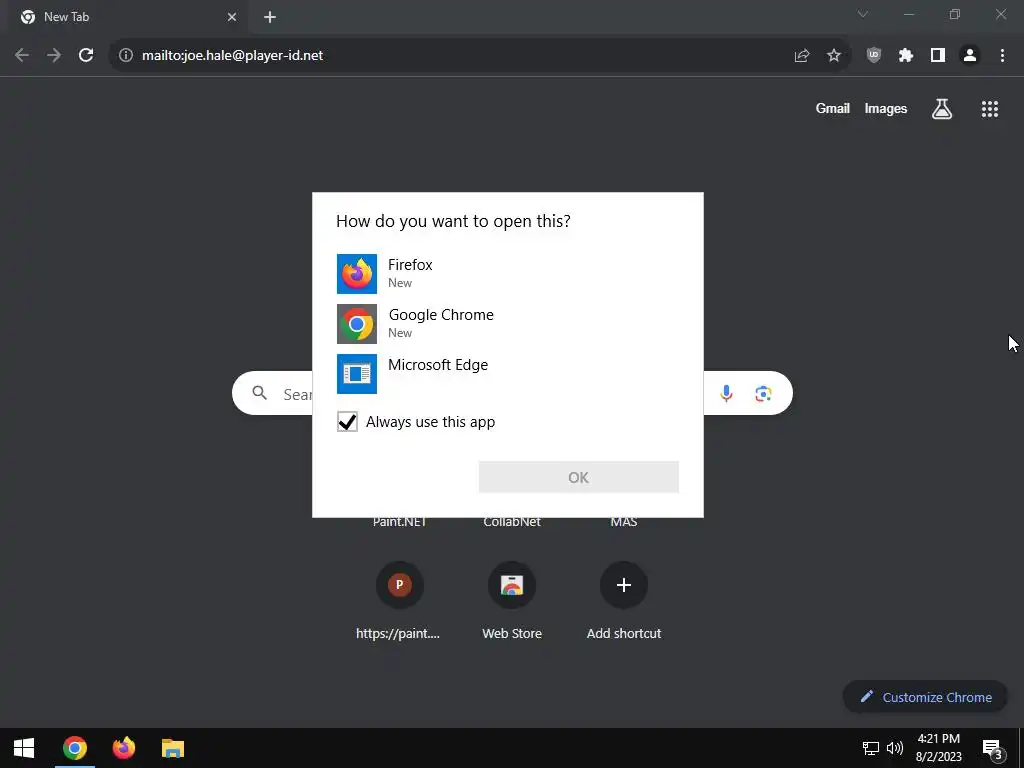This screenshot has height=768, width=1024.
Task: Reload the page with the refresh icon
Action: click(x=86, y=56)
